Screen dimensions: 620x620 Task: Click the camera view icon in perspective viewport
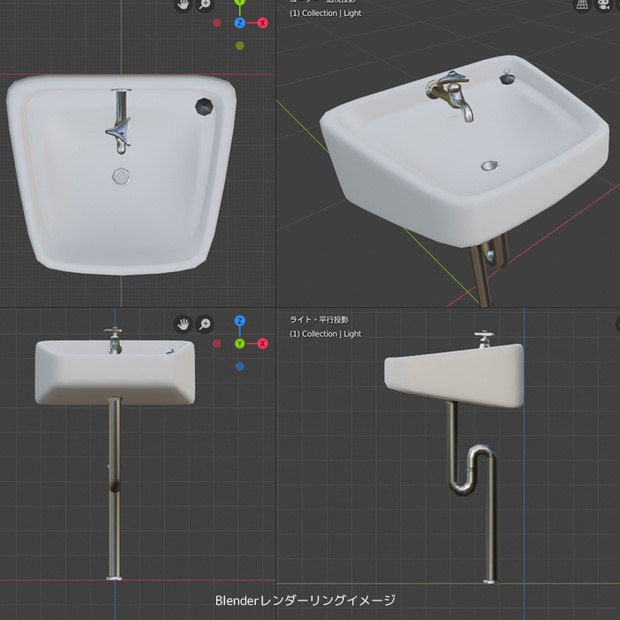[x=604, y=5]
